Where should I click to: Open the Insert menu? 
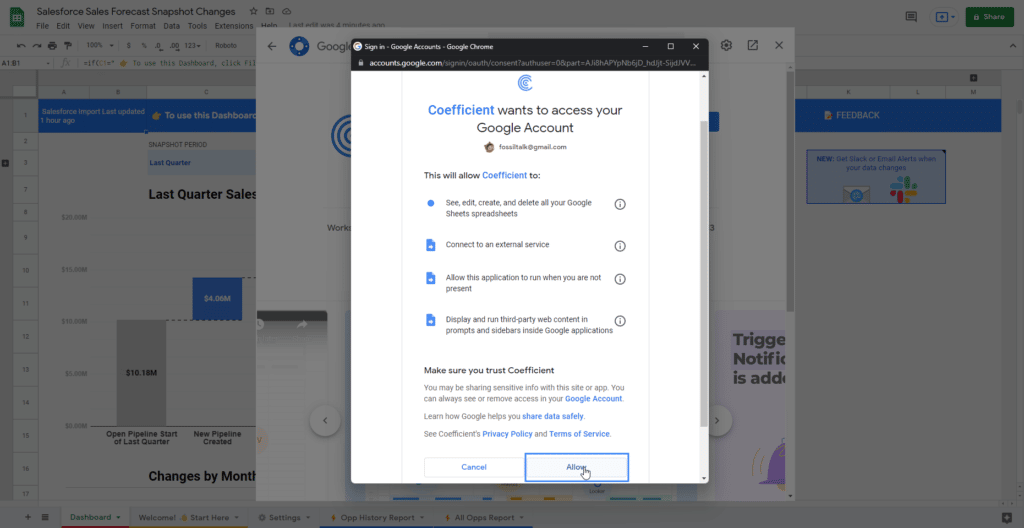pyautogui.click(x=112, y=26)
